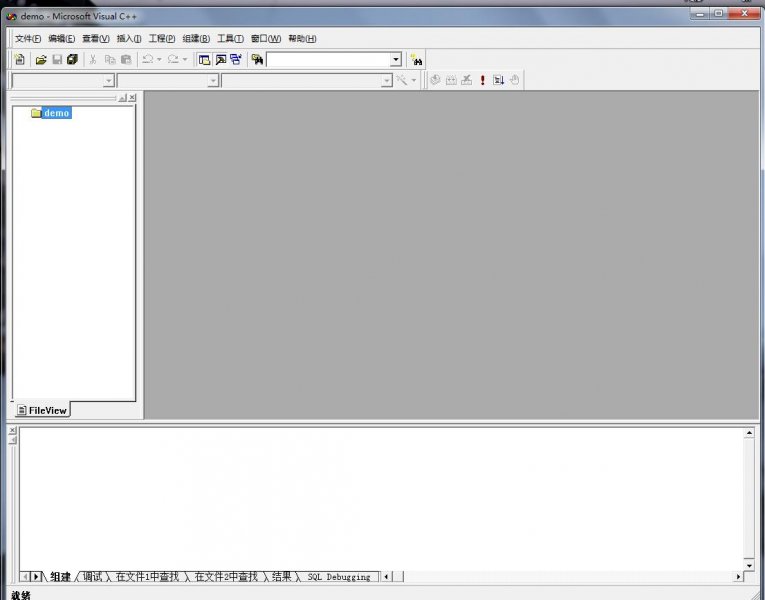Image resolution: width=765 pixels, height=600 pixels.
Task: Click the Redo arrow icon
Action: point(173,60)
